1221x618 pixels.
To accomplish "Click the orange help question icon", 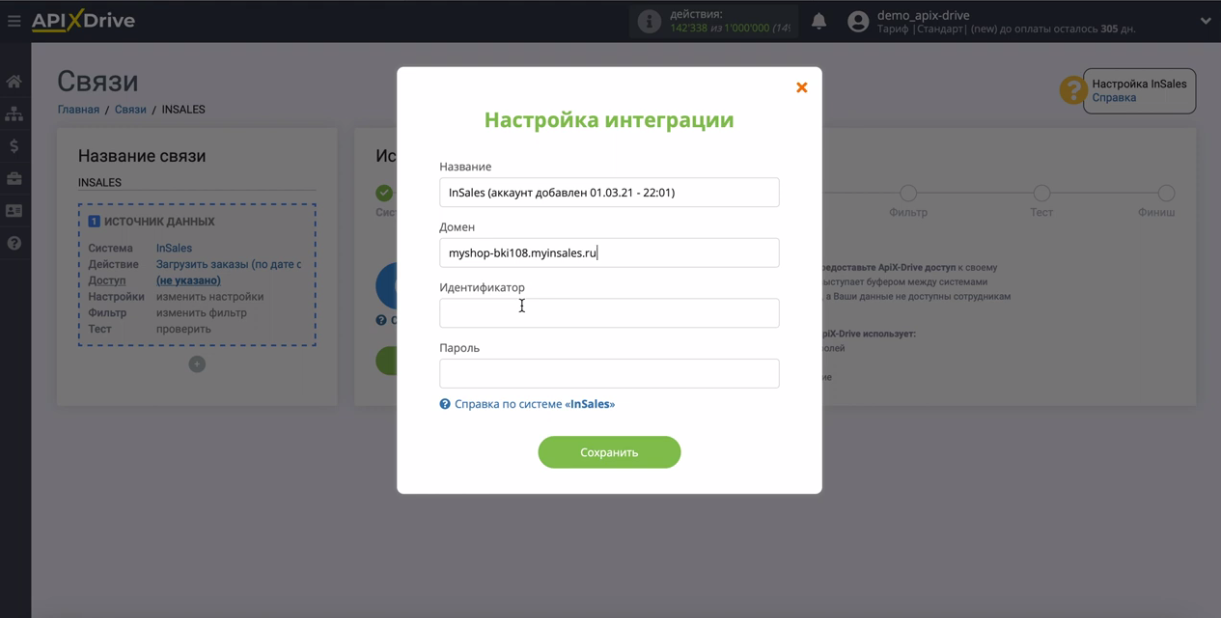I will (1073, 90).
